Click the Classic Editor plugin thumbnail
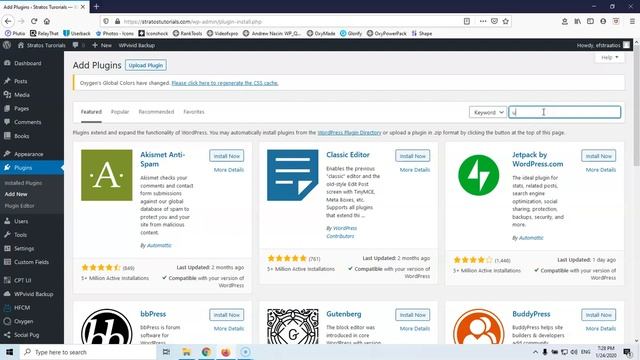640x360 pixels. click(293, 175)
